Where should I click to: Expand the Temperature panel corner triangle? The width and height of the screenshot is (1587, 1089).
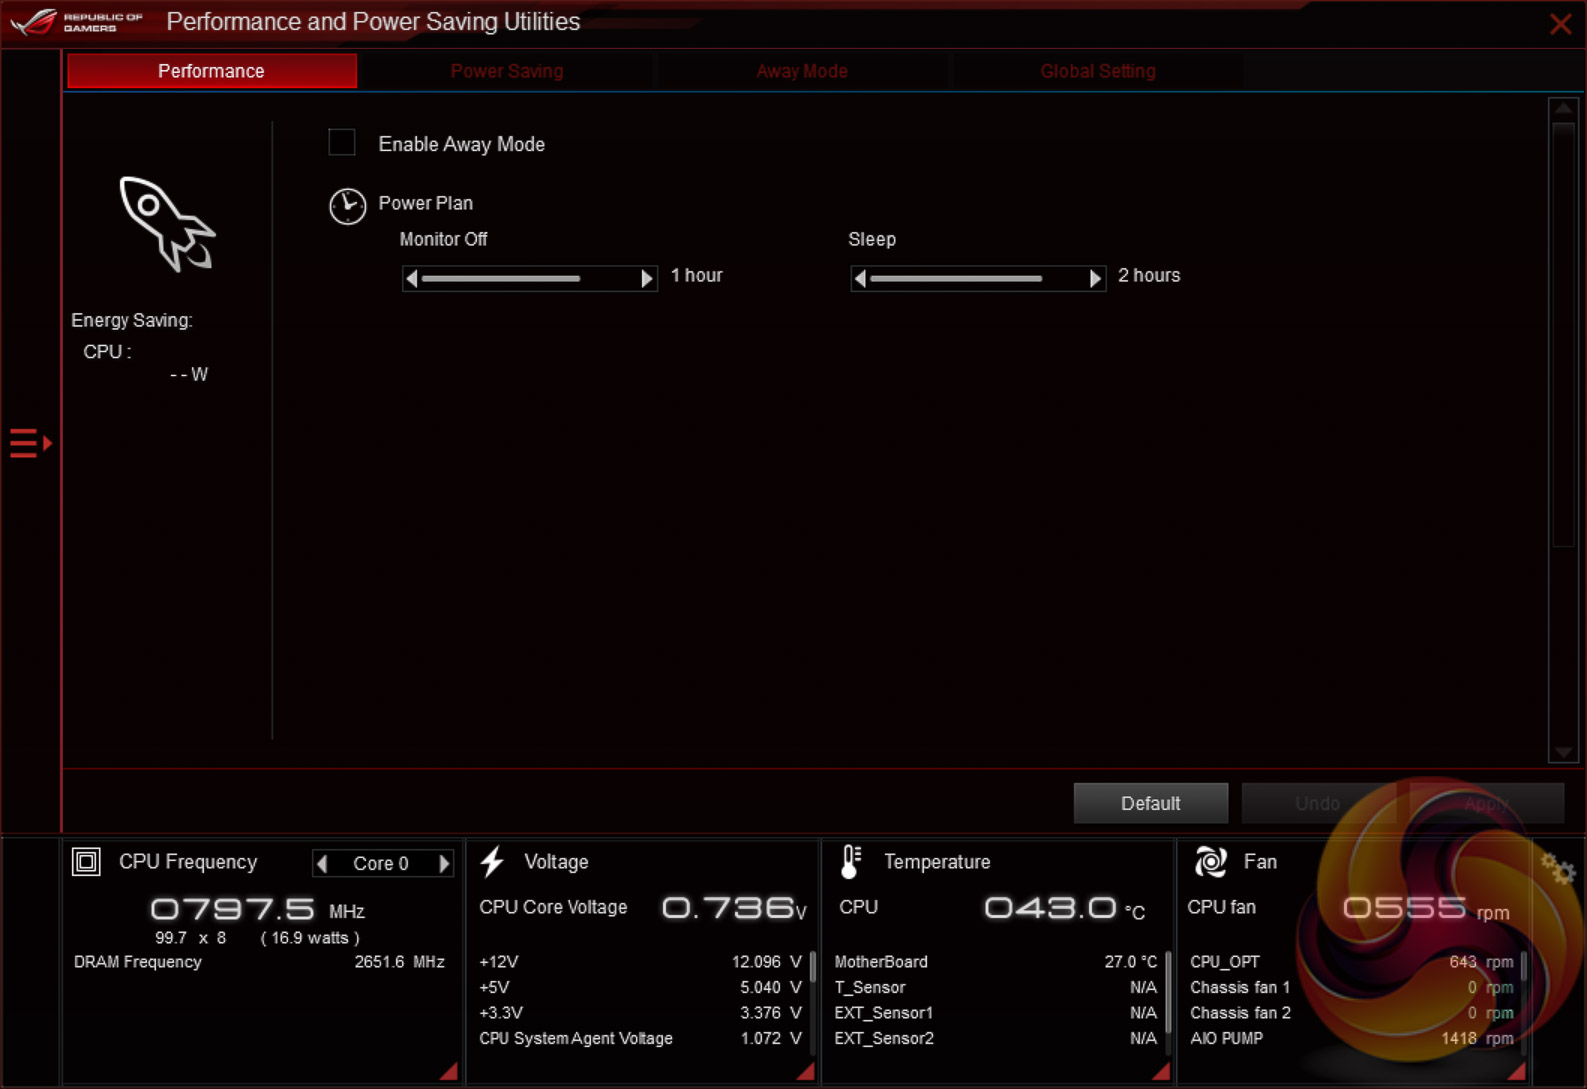[x=1161, y=1071]
